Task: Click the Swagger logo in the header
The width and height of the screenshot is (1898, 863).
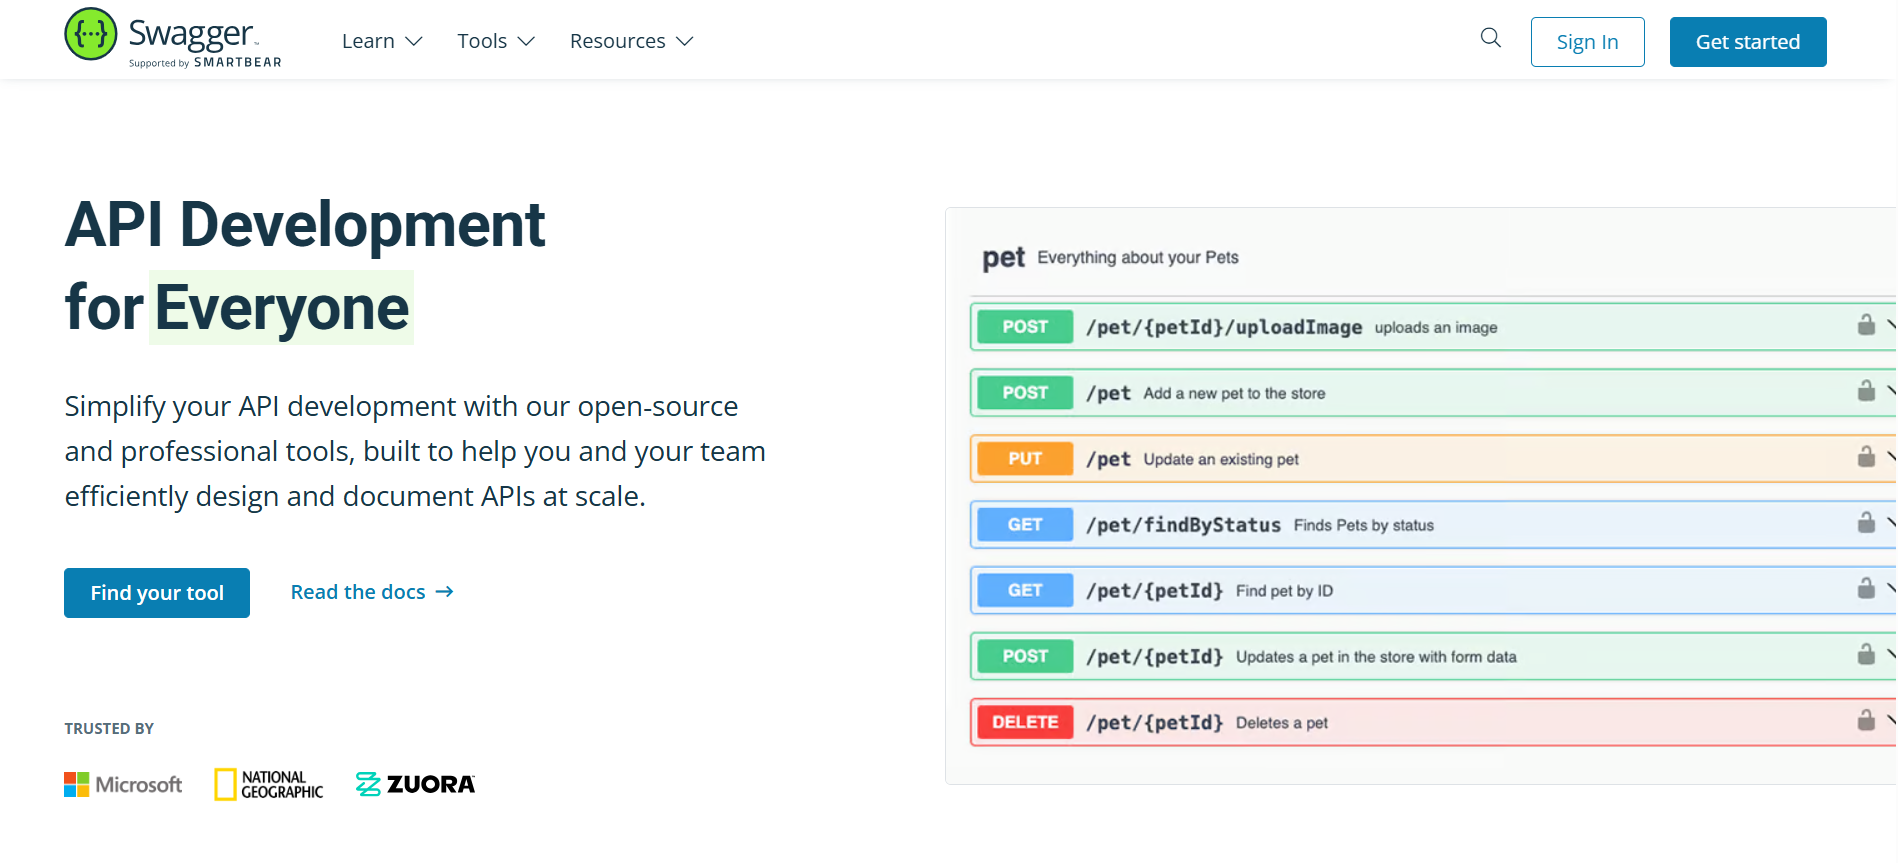Action: (172, 38)
